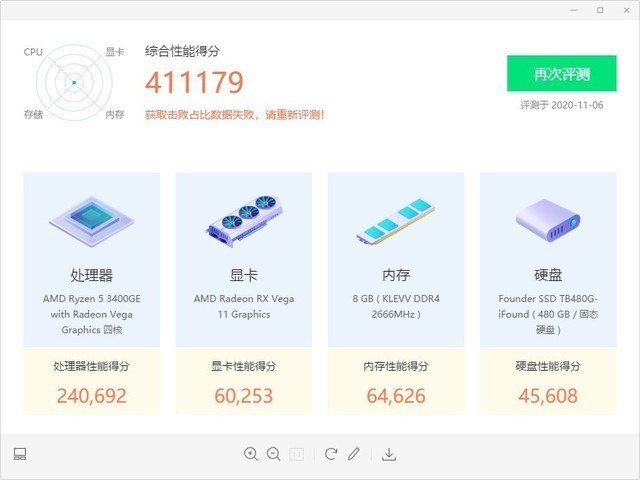Click the 存储 label on radar chart
The width and height of the screenshot is (640, 480).
(x=33, y=114)
